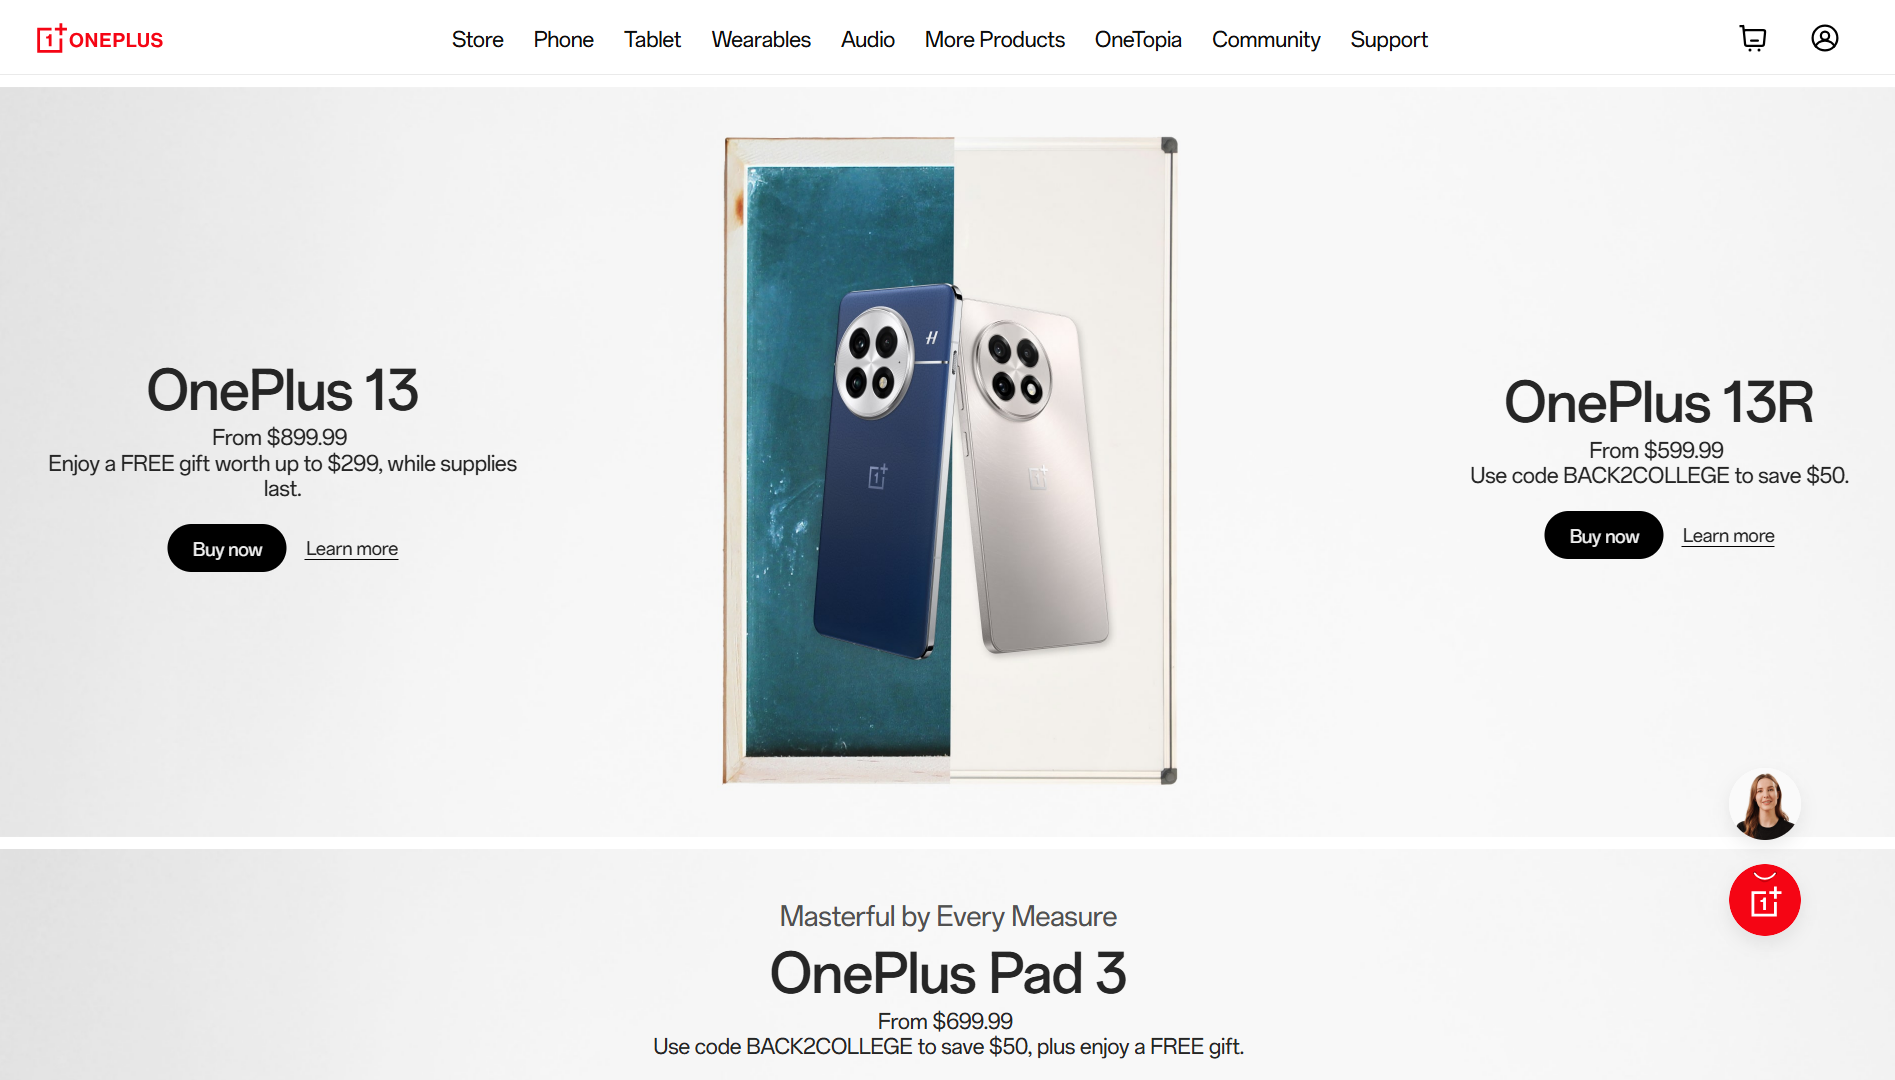Open the live chat agent avatar
Image resolution: width=1895 pixels, height=1080 pixels.
pyautogui.click(x=1765, y=804)
